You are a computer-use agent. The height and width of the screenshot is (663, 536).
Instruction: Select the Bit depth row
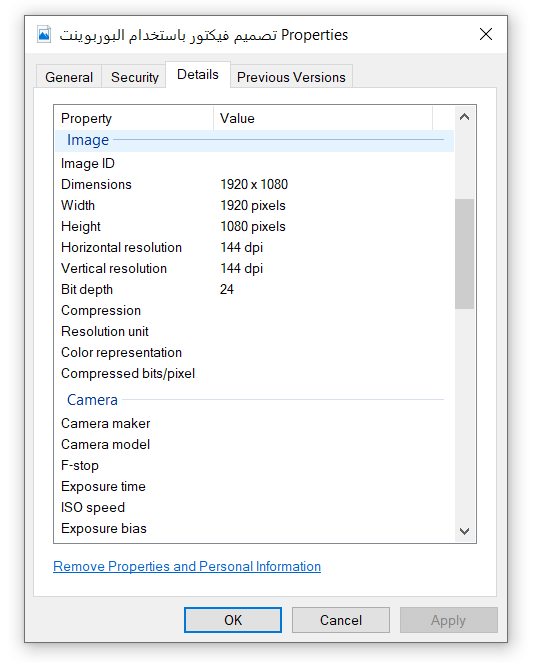254,289
